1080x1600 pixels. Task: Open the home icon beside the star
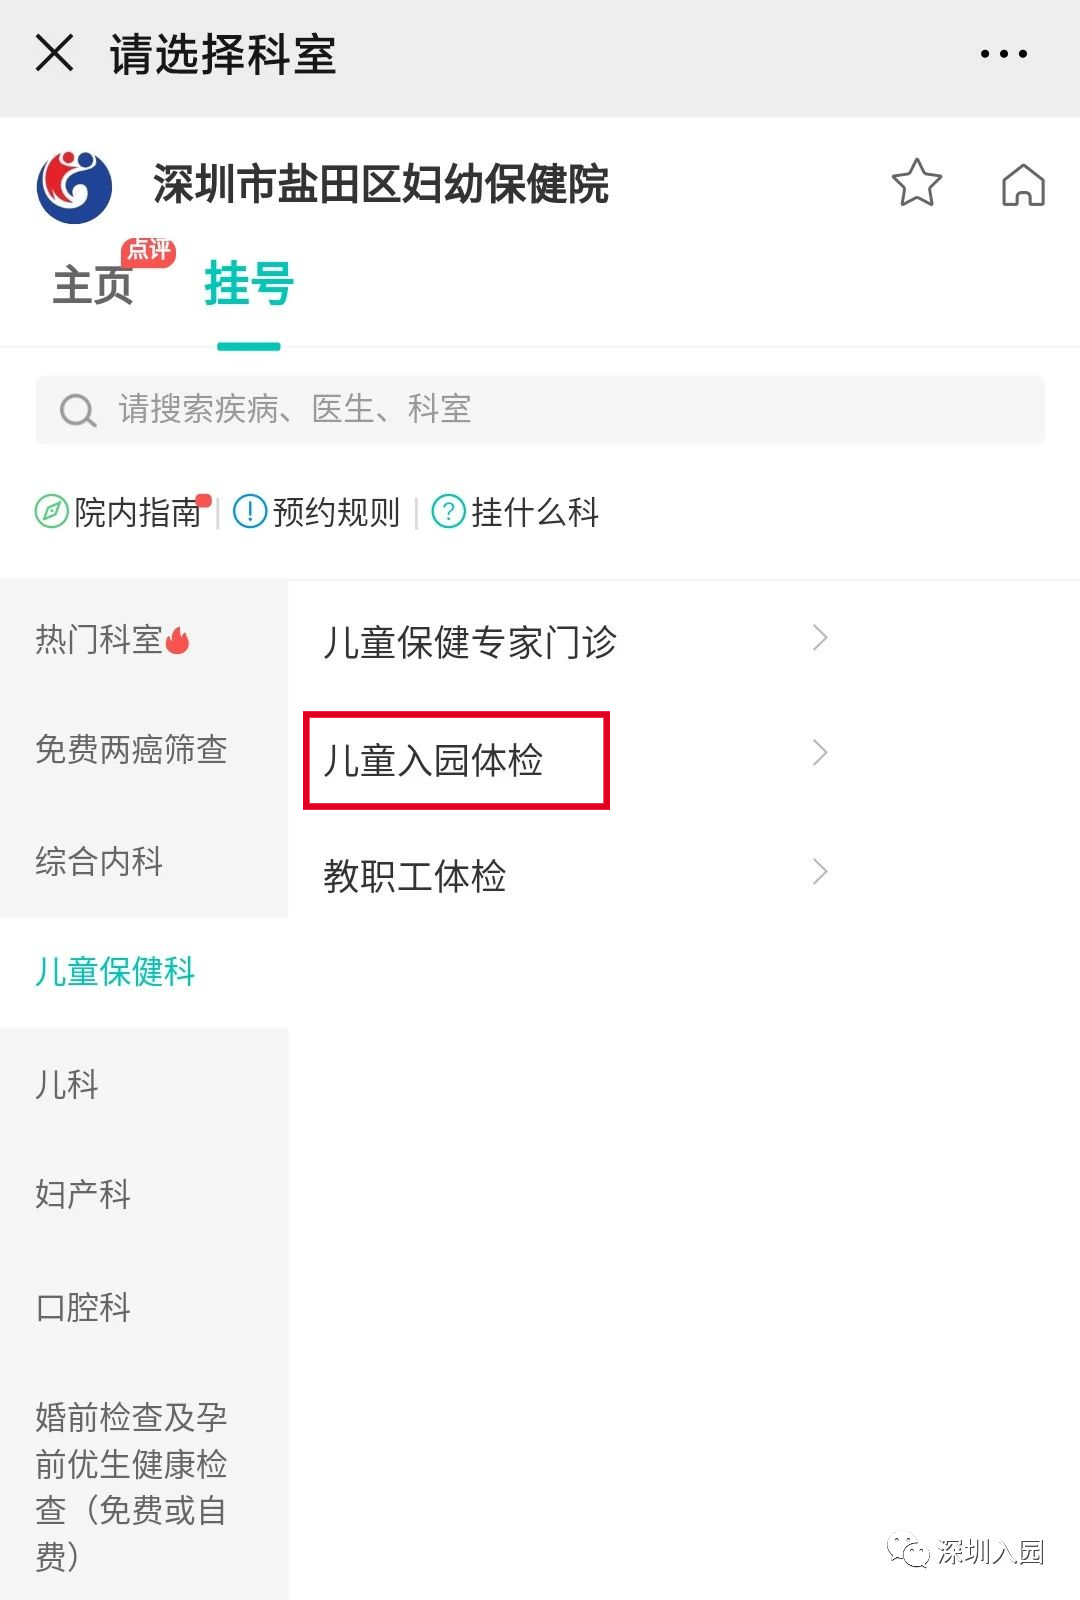click(x=1023, y=185)
